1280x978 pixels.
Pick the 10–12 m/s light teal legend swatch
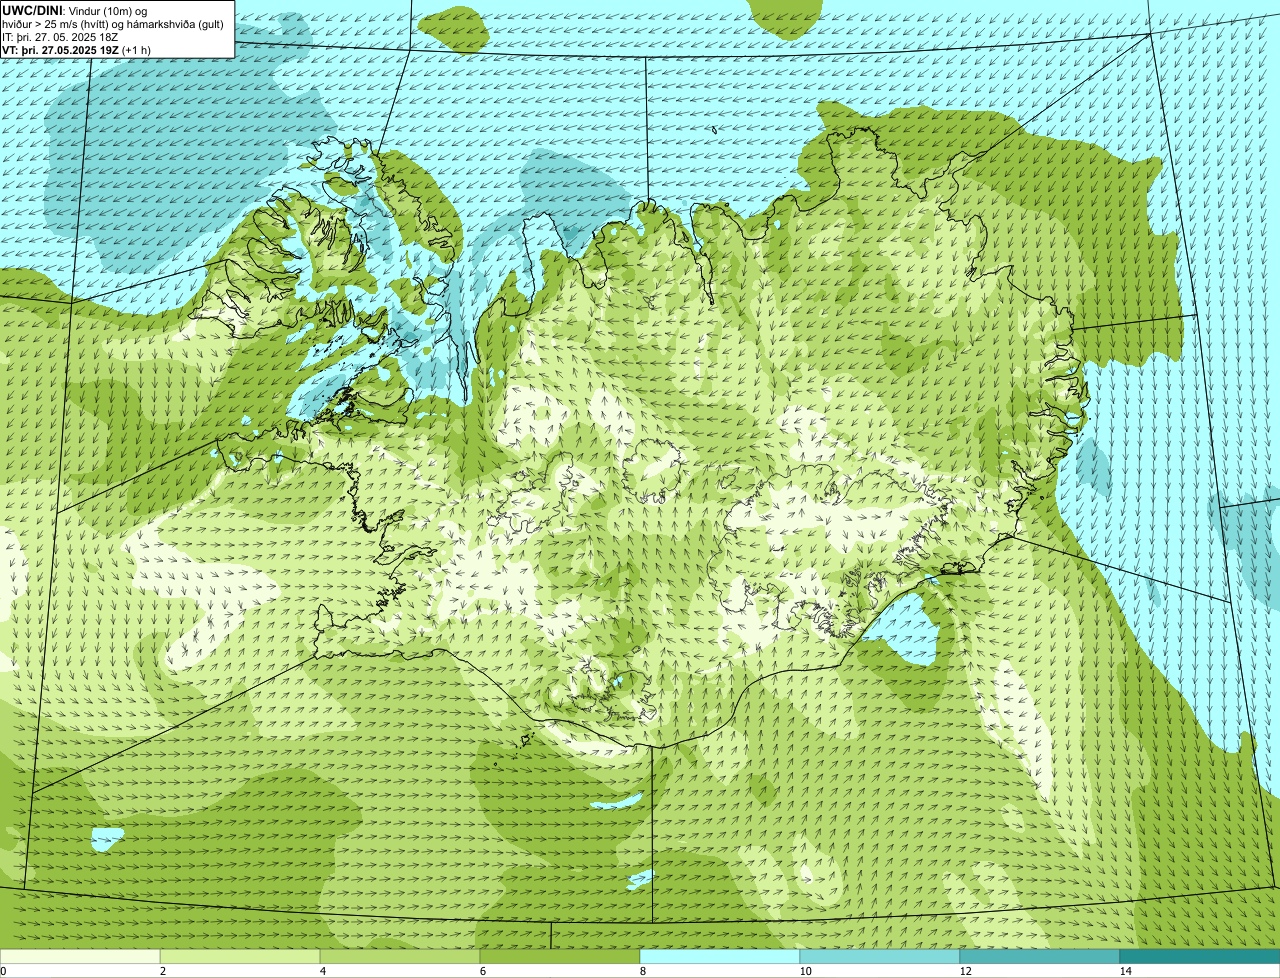pyautogui.click(x=880, y=956)
